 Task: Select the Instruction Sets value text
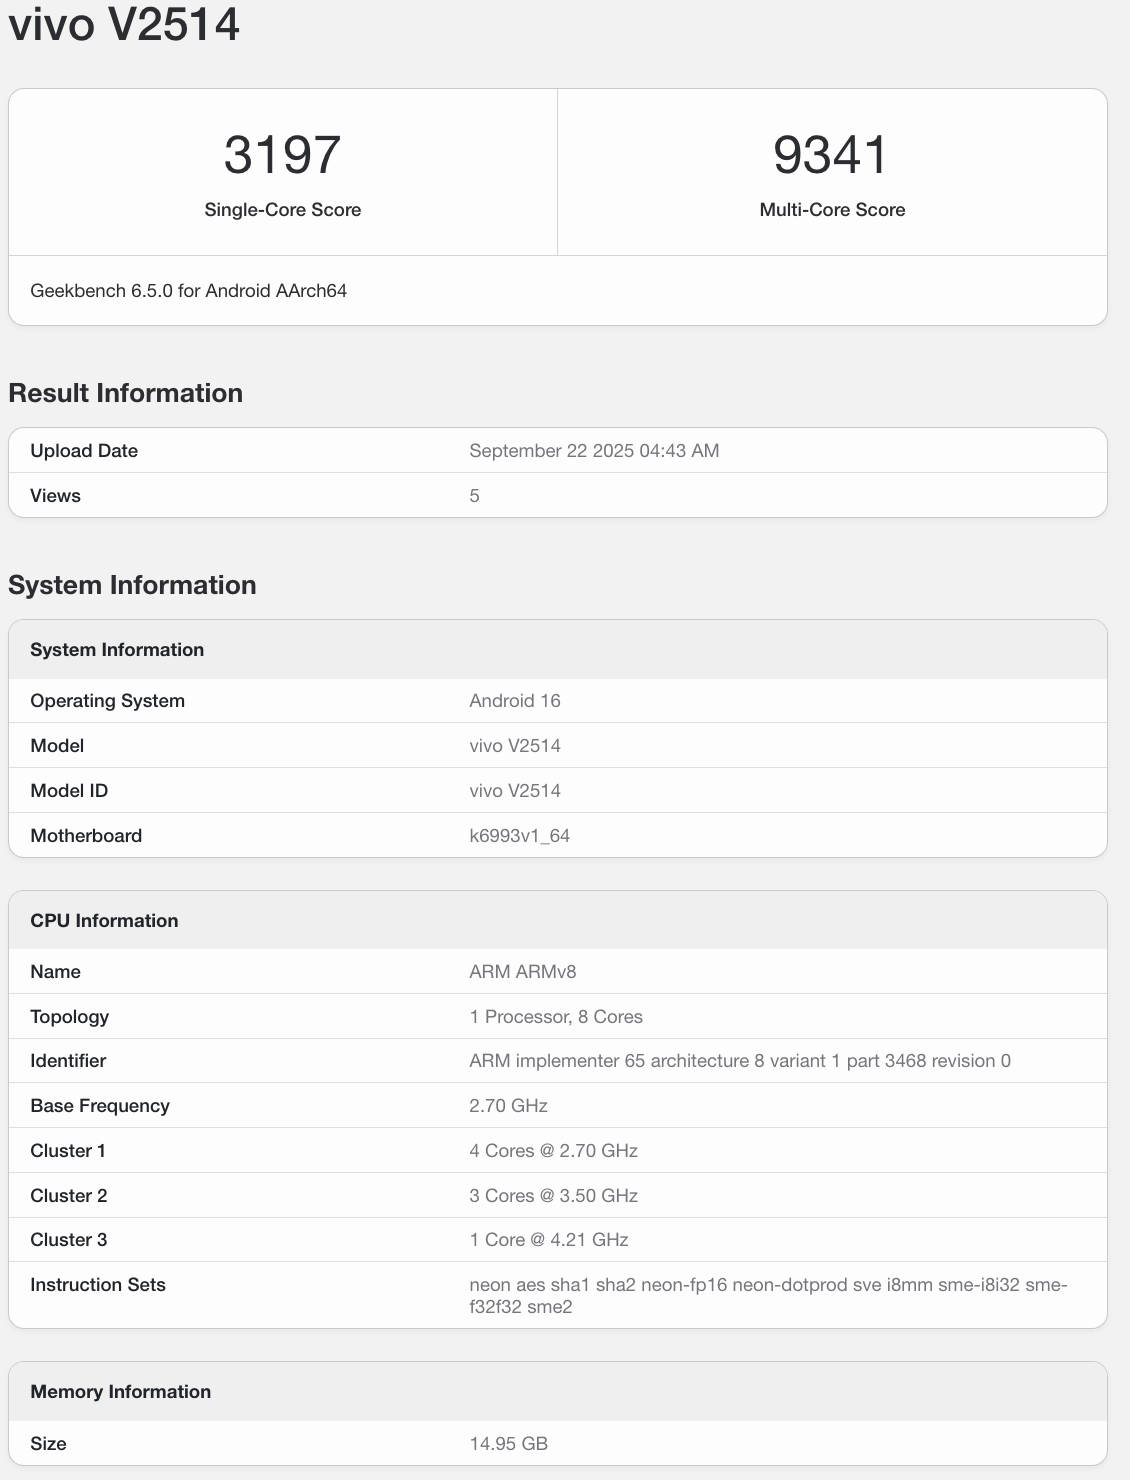[767, 1295]
